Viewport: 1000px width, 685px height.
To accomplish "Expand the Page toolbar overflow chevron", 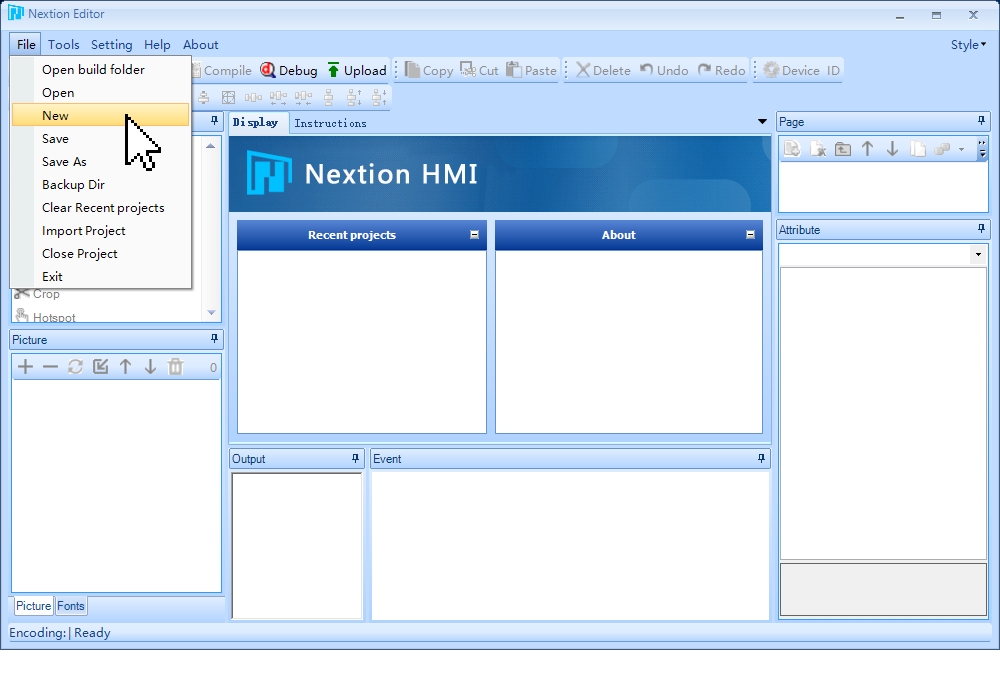I will tap(982, 149).
